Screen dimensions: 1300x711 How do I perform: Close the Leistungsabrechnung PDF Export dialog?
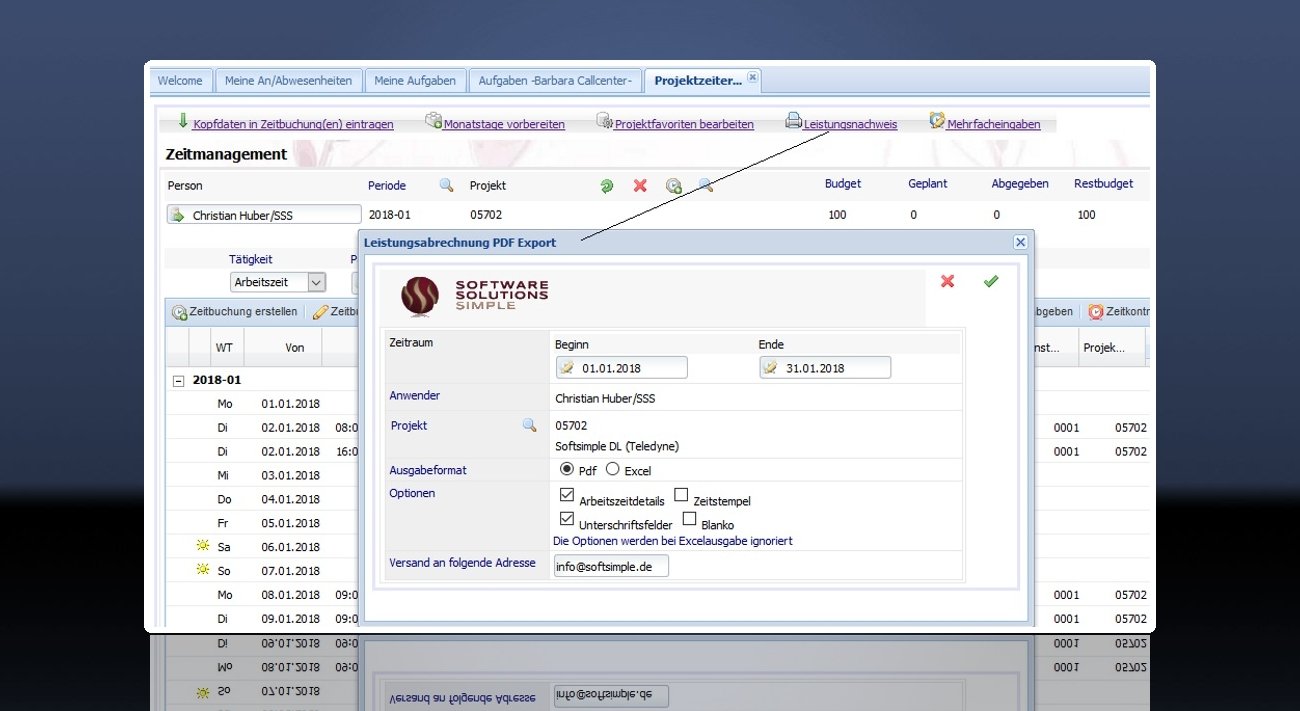tap(1020, 242)
